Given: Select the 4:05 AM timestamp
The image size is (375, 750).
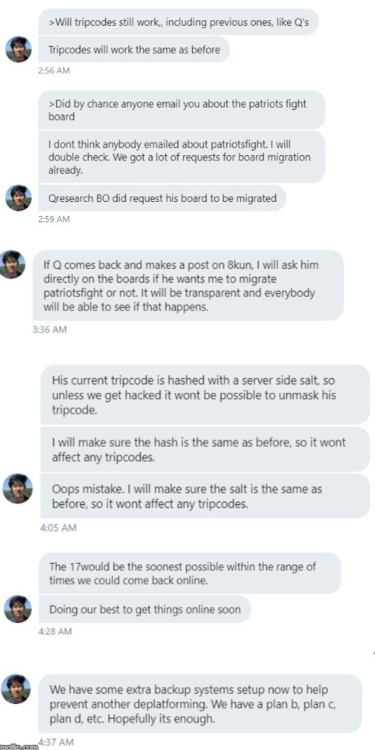Looking at the screenshot, I should pyautogui.click(x=58, y=528).
